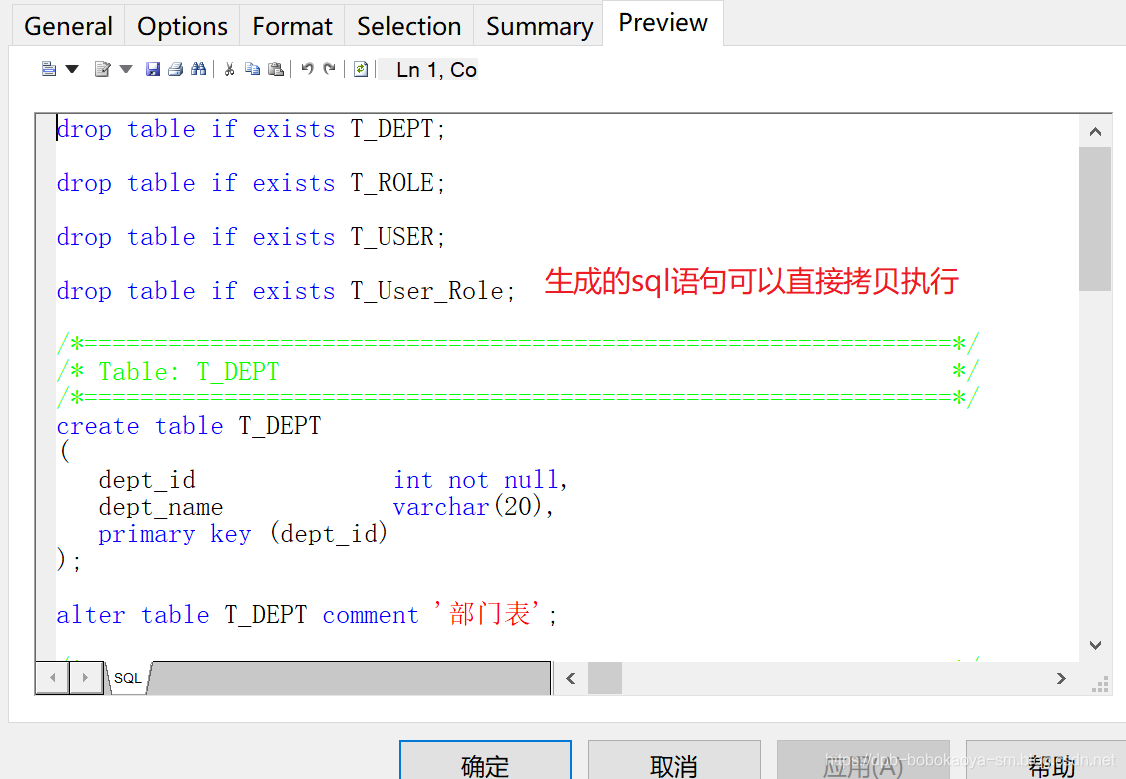Print the script using printer icon
This screenshot has width=1126, height=779.
(175, 69)
